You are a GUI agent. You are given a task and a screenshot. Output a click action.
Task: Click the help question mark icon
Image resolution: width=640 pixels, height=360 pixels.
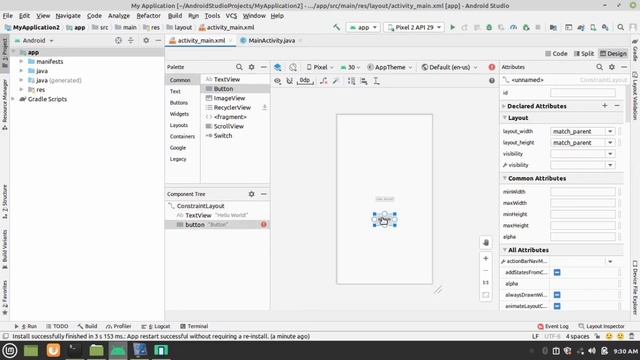tap(492, 81)
